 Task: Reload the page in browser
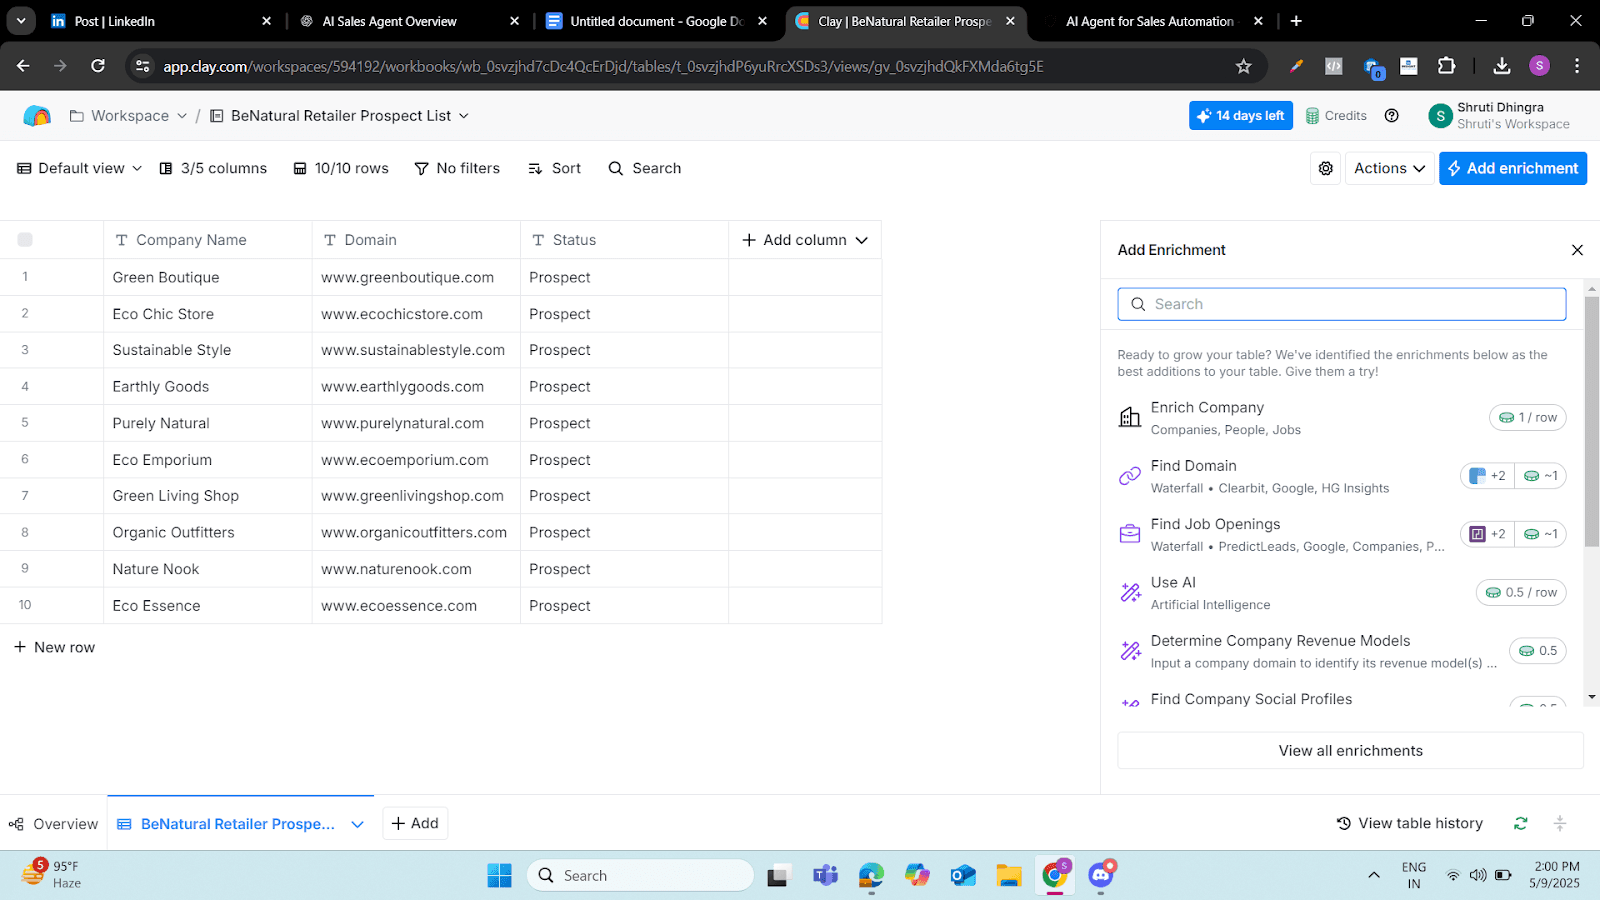point(98,66)
